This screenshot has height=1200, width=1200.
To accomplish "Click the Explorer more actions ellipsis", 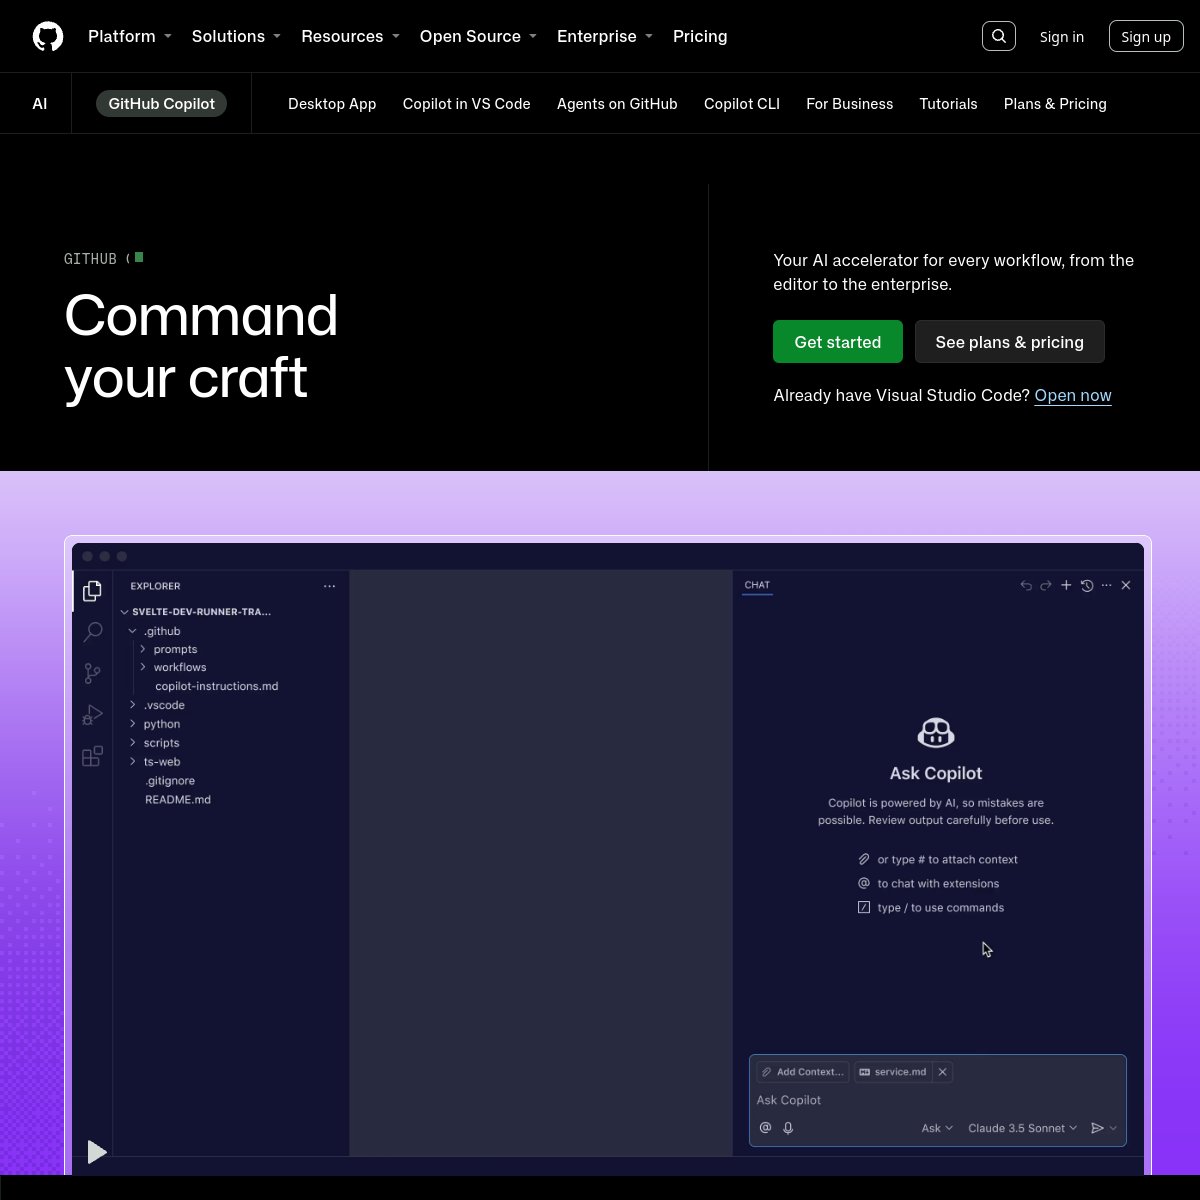I will tap(330, 586).
